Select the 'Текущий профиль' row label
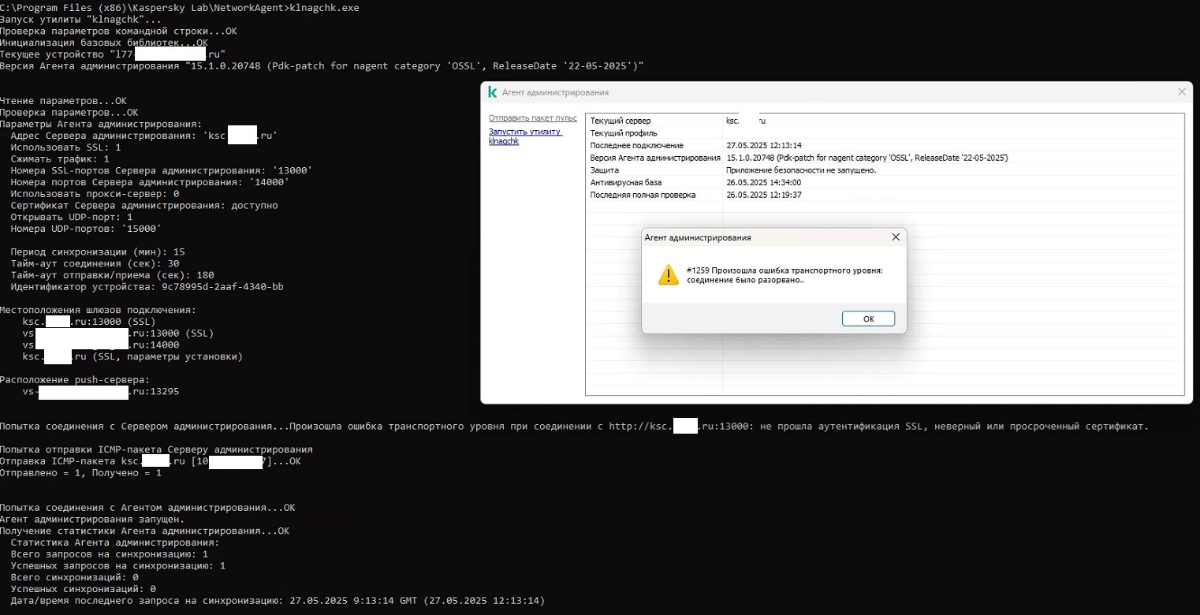The height and width of the screenshot is (615, 1200). 623,133
